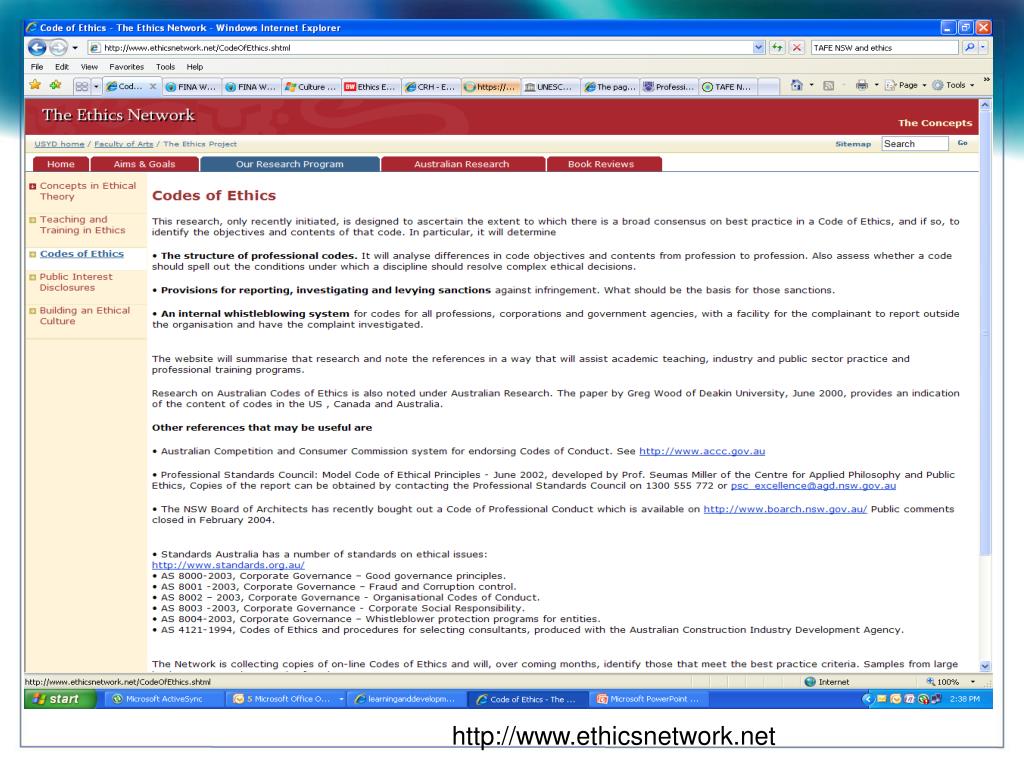Run the search with the magnifier icon
Viewport: 1024px width, 768px height.
point(969,48)
